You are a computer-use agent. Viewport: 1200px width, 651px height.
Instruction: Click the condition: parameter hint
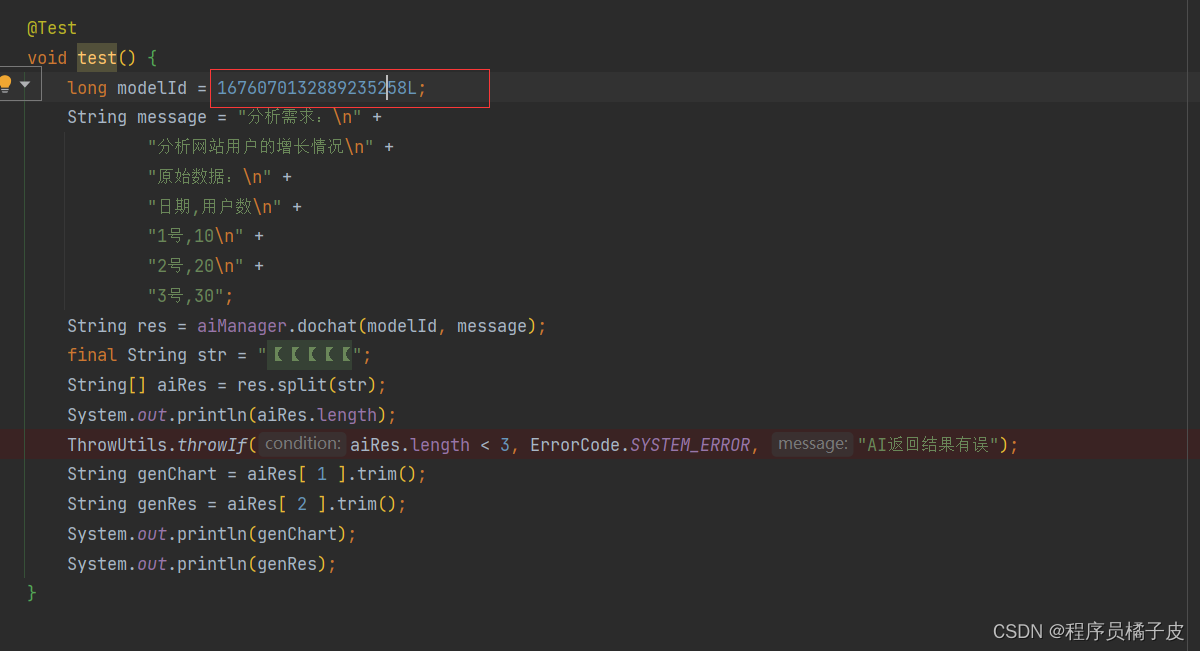[304, 444]
